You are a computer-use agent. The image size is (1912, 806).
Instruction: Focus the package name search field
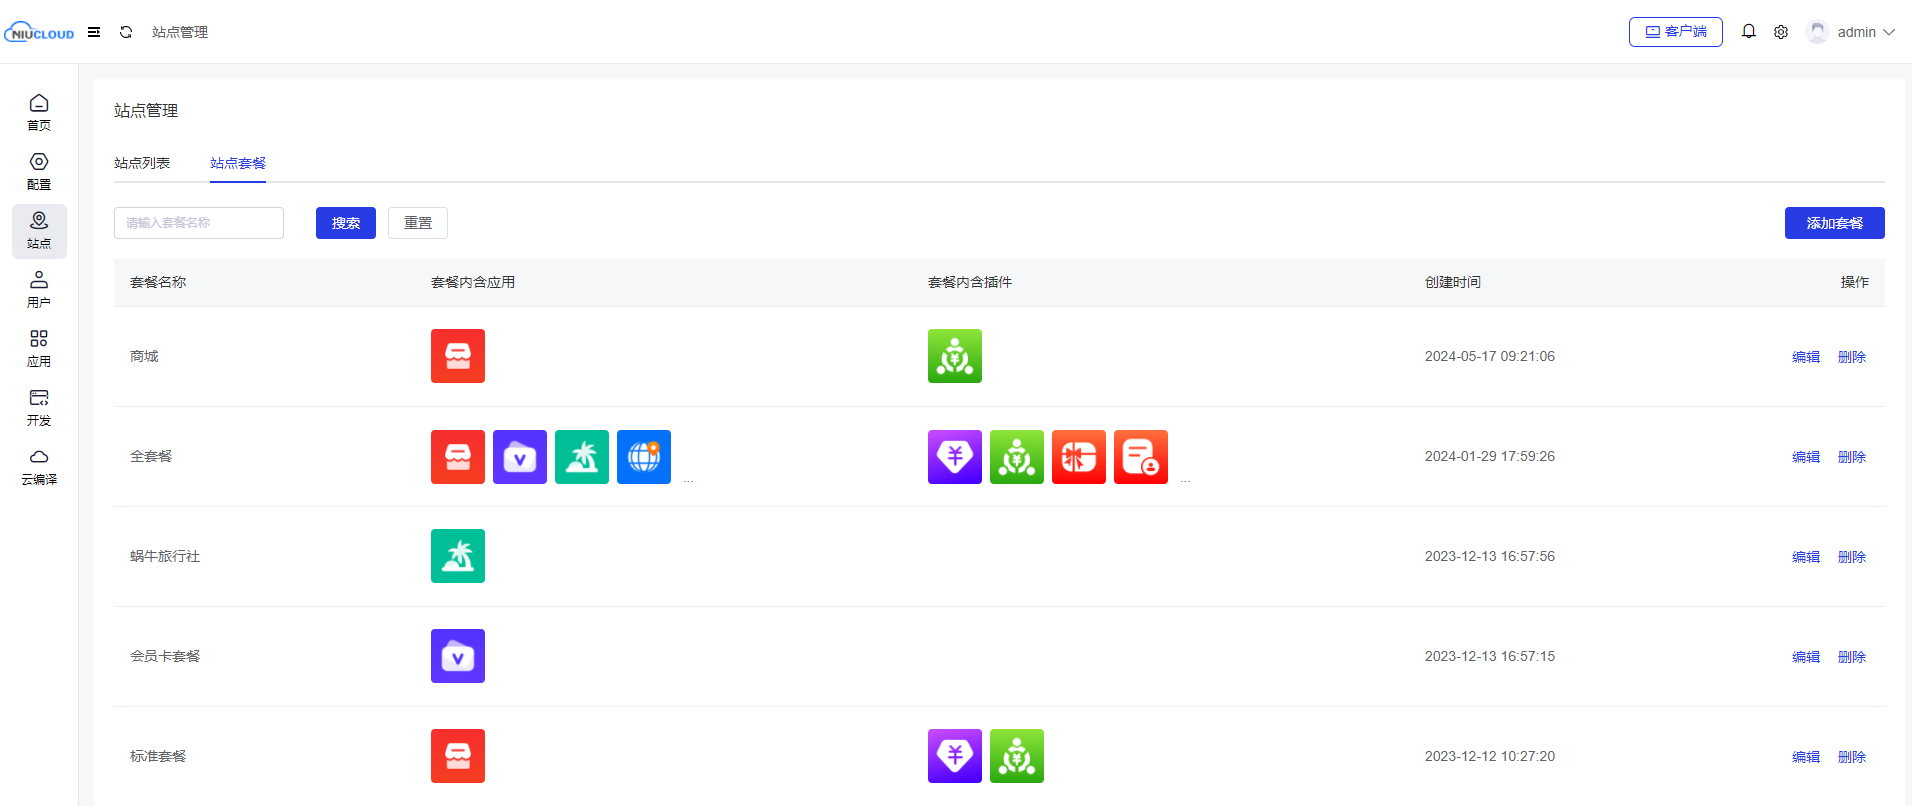[199, 223]
